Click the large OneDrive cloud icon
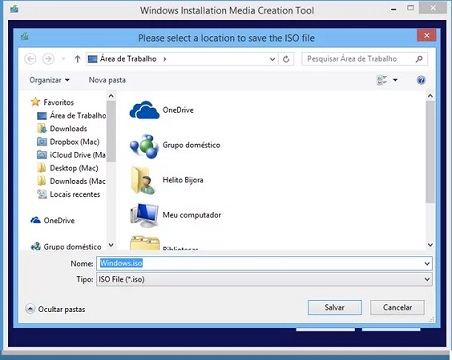 (x=144, y=110)
